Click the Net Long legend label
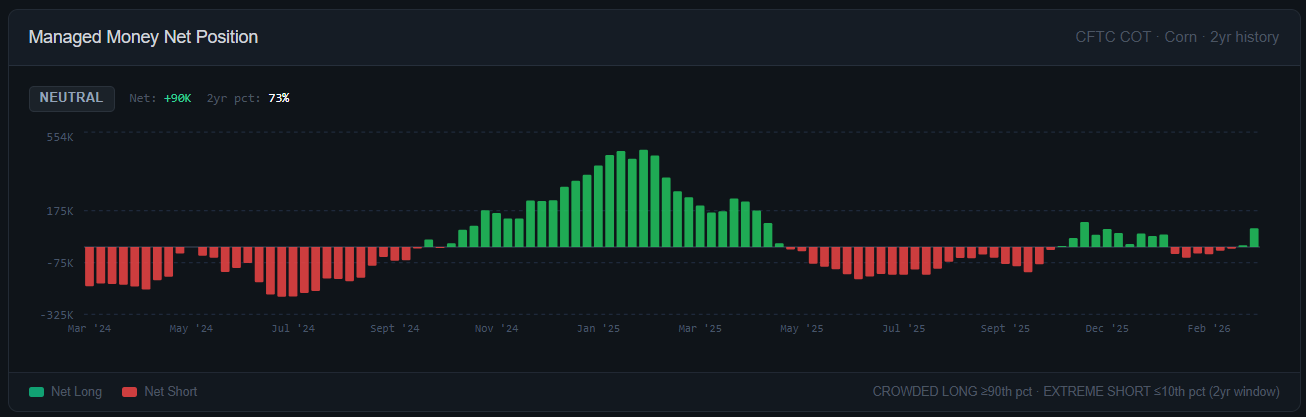 click(76, 392)
